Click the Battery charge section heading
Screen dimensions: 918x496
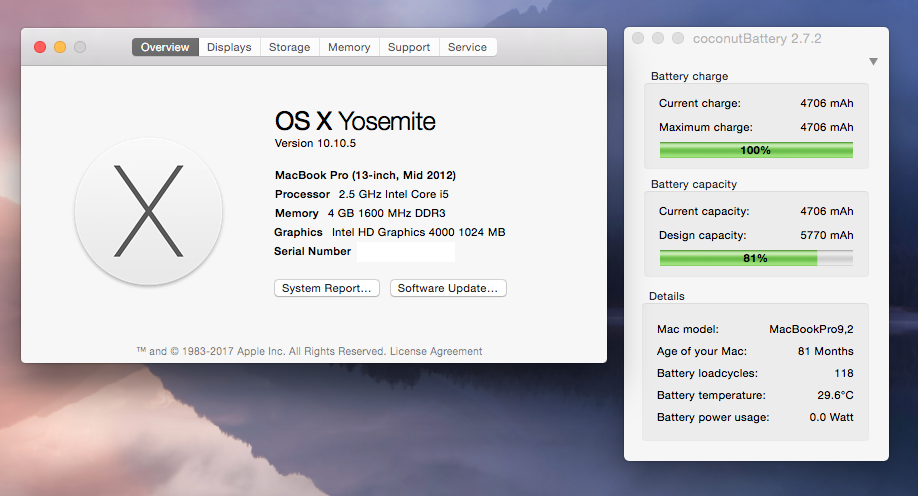[690, 76]
